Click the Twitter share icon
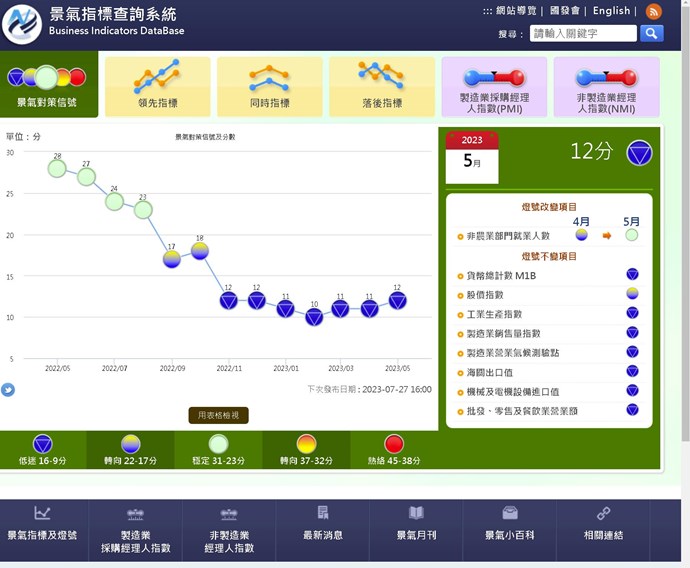 pos(8,390)
